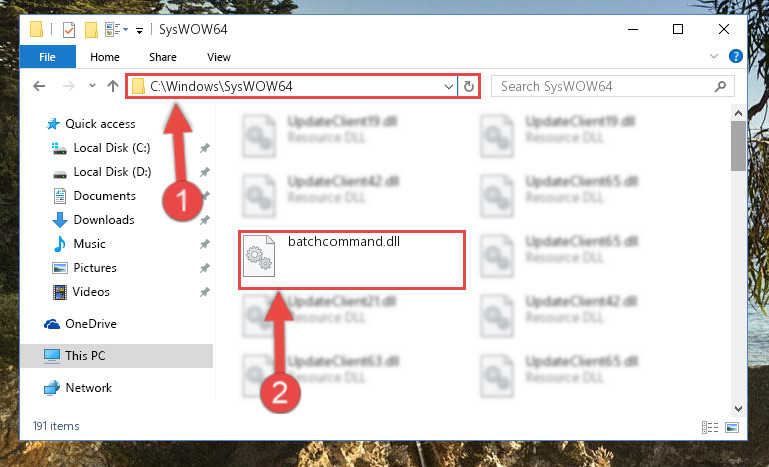Switch to details list view
Viewport: 769px width, 467px height.
coord(710,427)
